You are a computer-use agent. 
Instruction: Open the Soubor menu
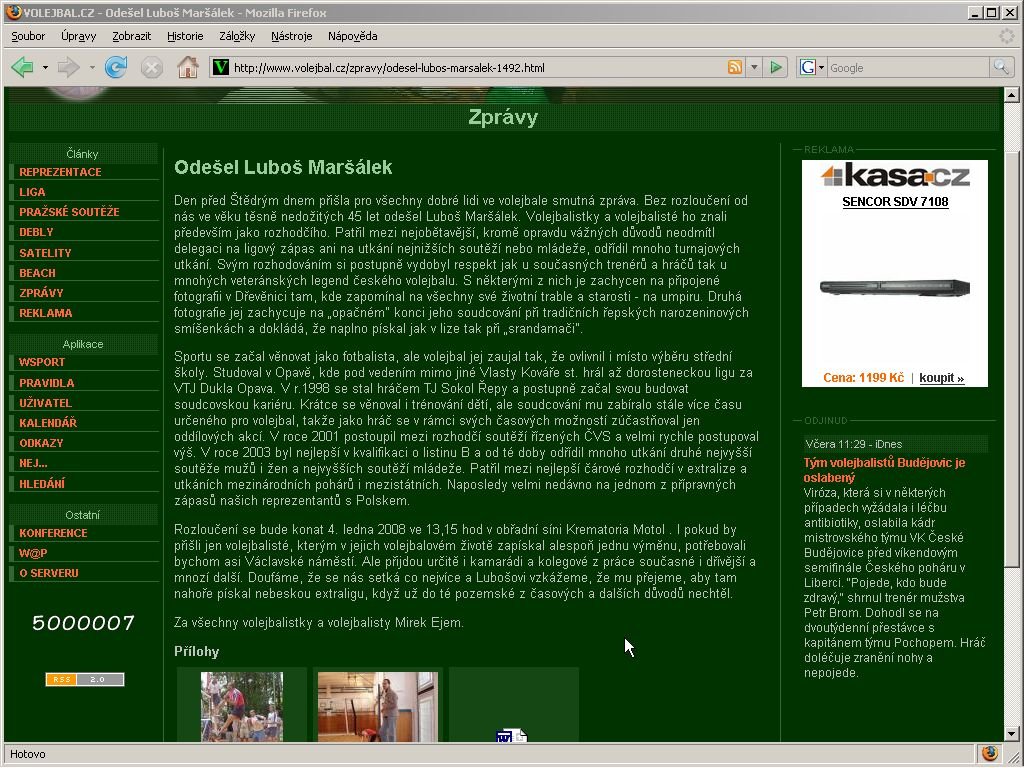coord(28,36)
